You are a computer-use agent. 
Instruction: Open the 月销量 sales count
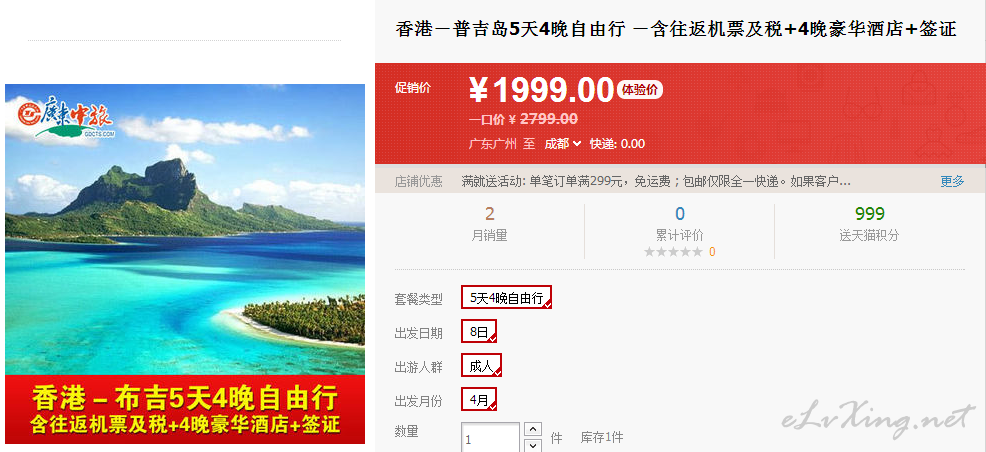click(489, 224)
